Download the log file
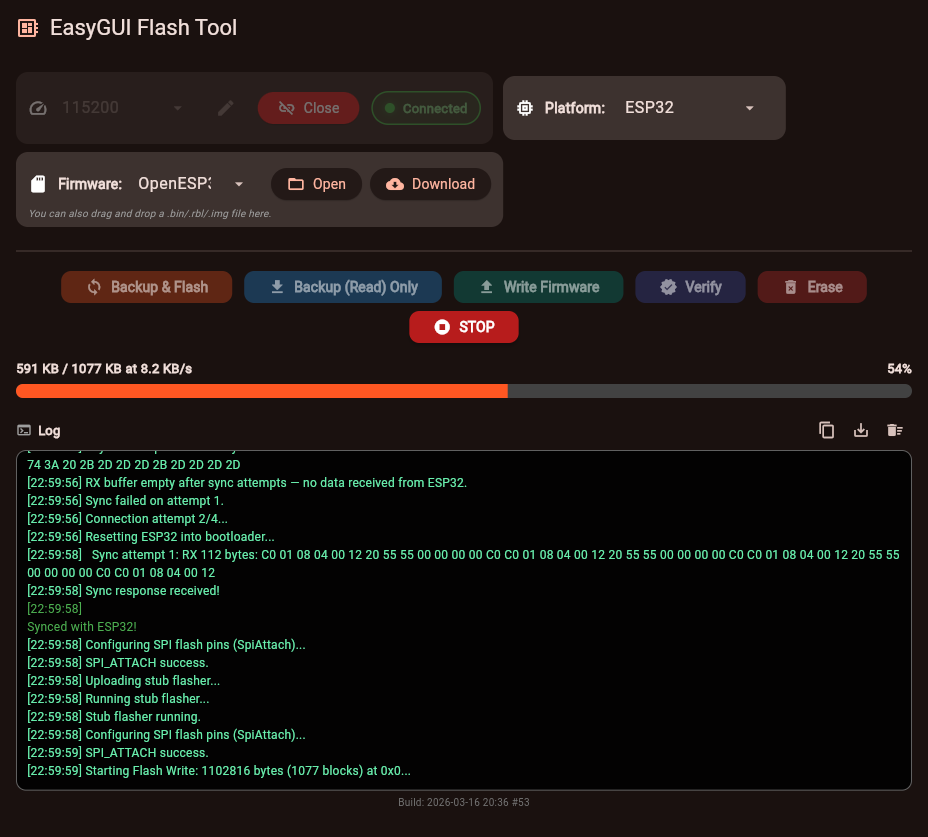The height and width of the screenshot is (837, 928). click(x=861, y=430)
